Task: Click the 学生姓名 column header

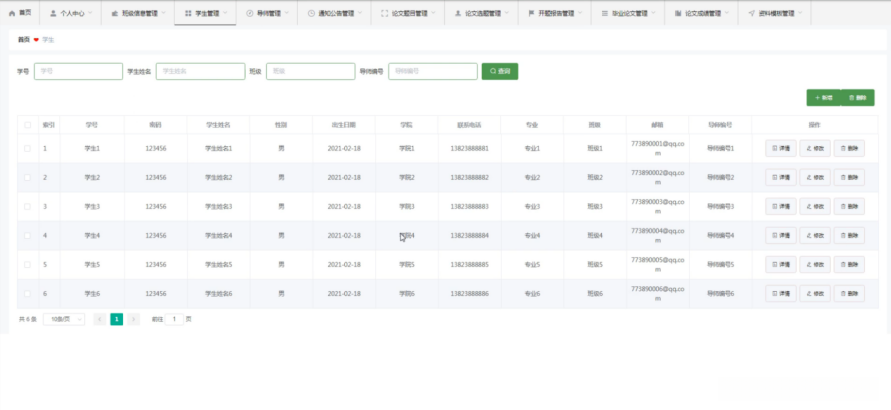Action: 218,125
